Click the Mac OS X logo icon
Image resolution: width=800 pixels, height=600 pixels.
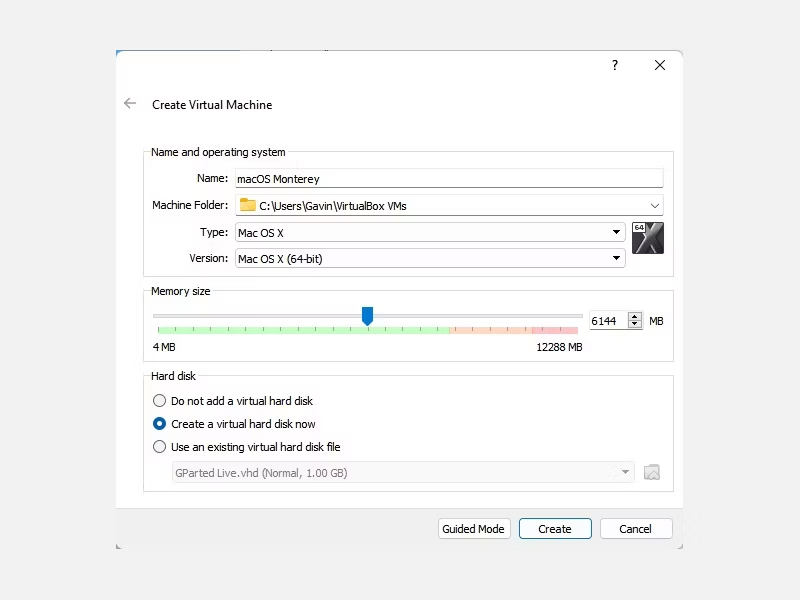(648, 238)
